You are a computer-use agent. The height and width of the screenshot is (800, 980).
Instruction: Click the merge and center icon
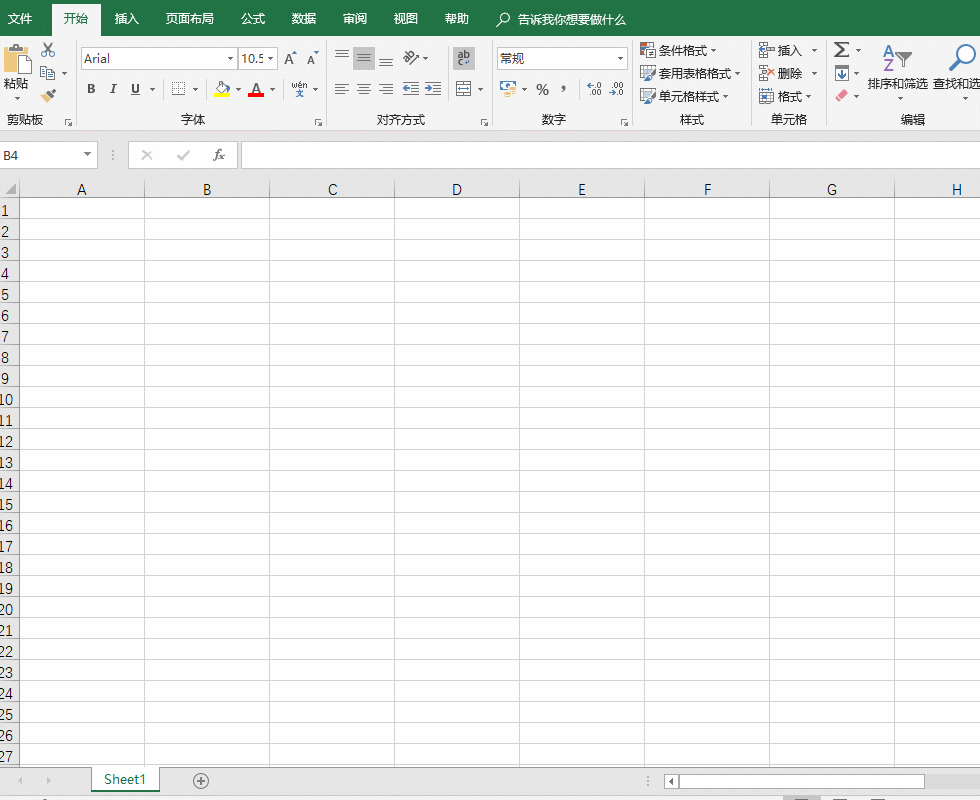pos(464,89)
